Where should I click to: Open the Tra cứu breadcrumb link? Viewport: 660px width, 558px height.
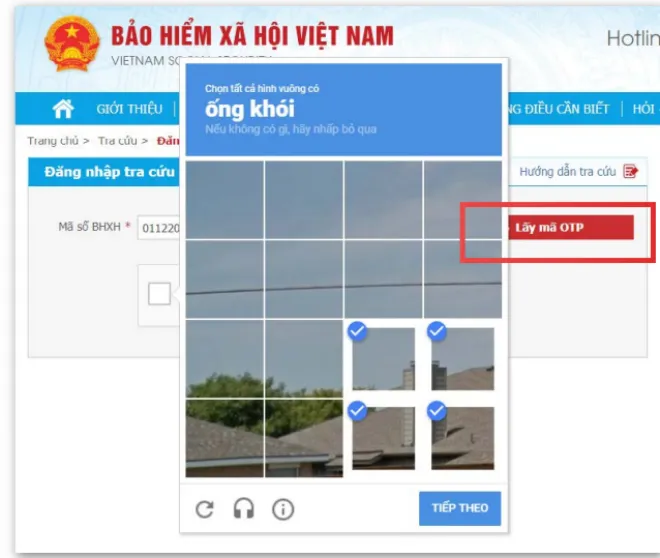coord(117,141)
